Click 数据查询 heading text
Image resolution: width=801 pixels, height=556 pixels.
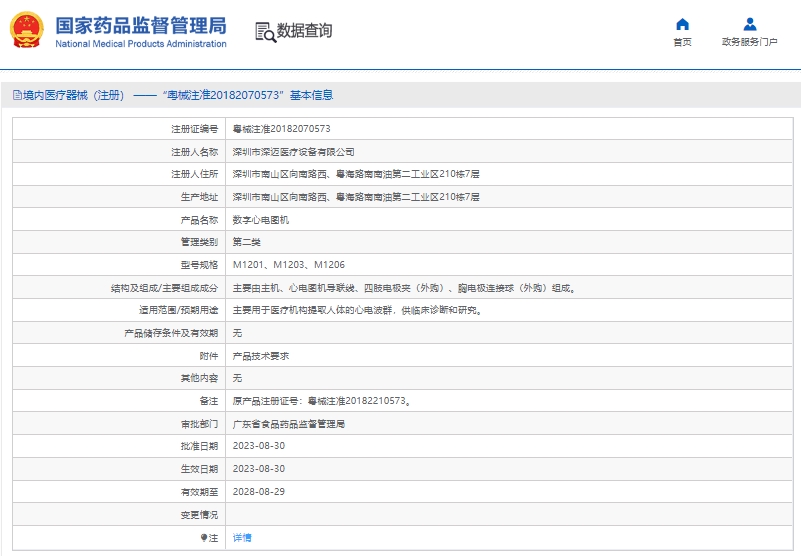(304, 31)
